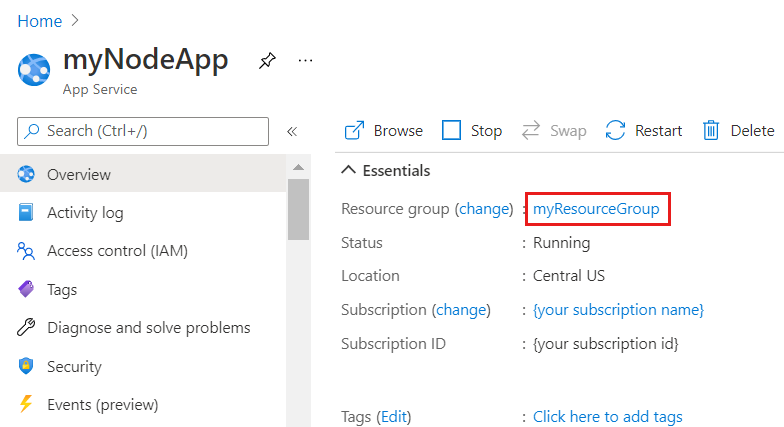
Task: Click the magnifier icon in search box
Action: 32,131
